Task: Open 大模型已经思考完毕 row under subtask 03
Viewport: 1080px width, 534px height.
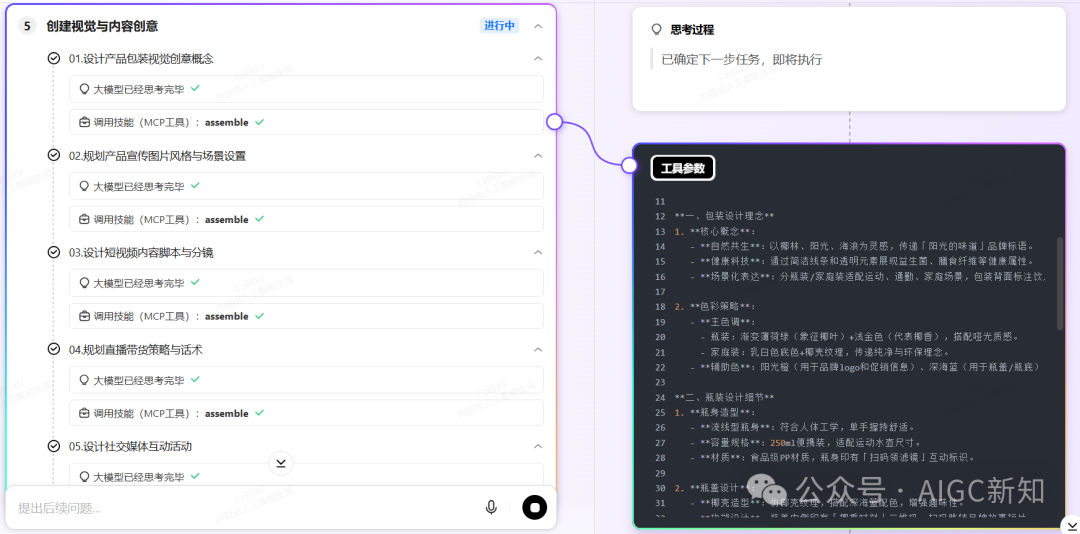Action: pyautogui.click(x=307, y=283)
